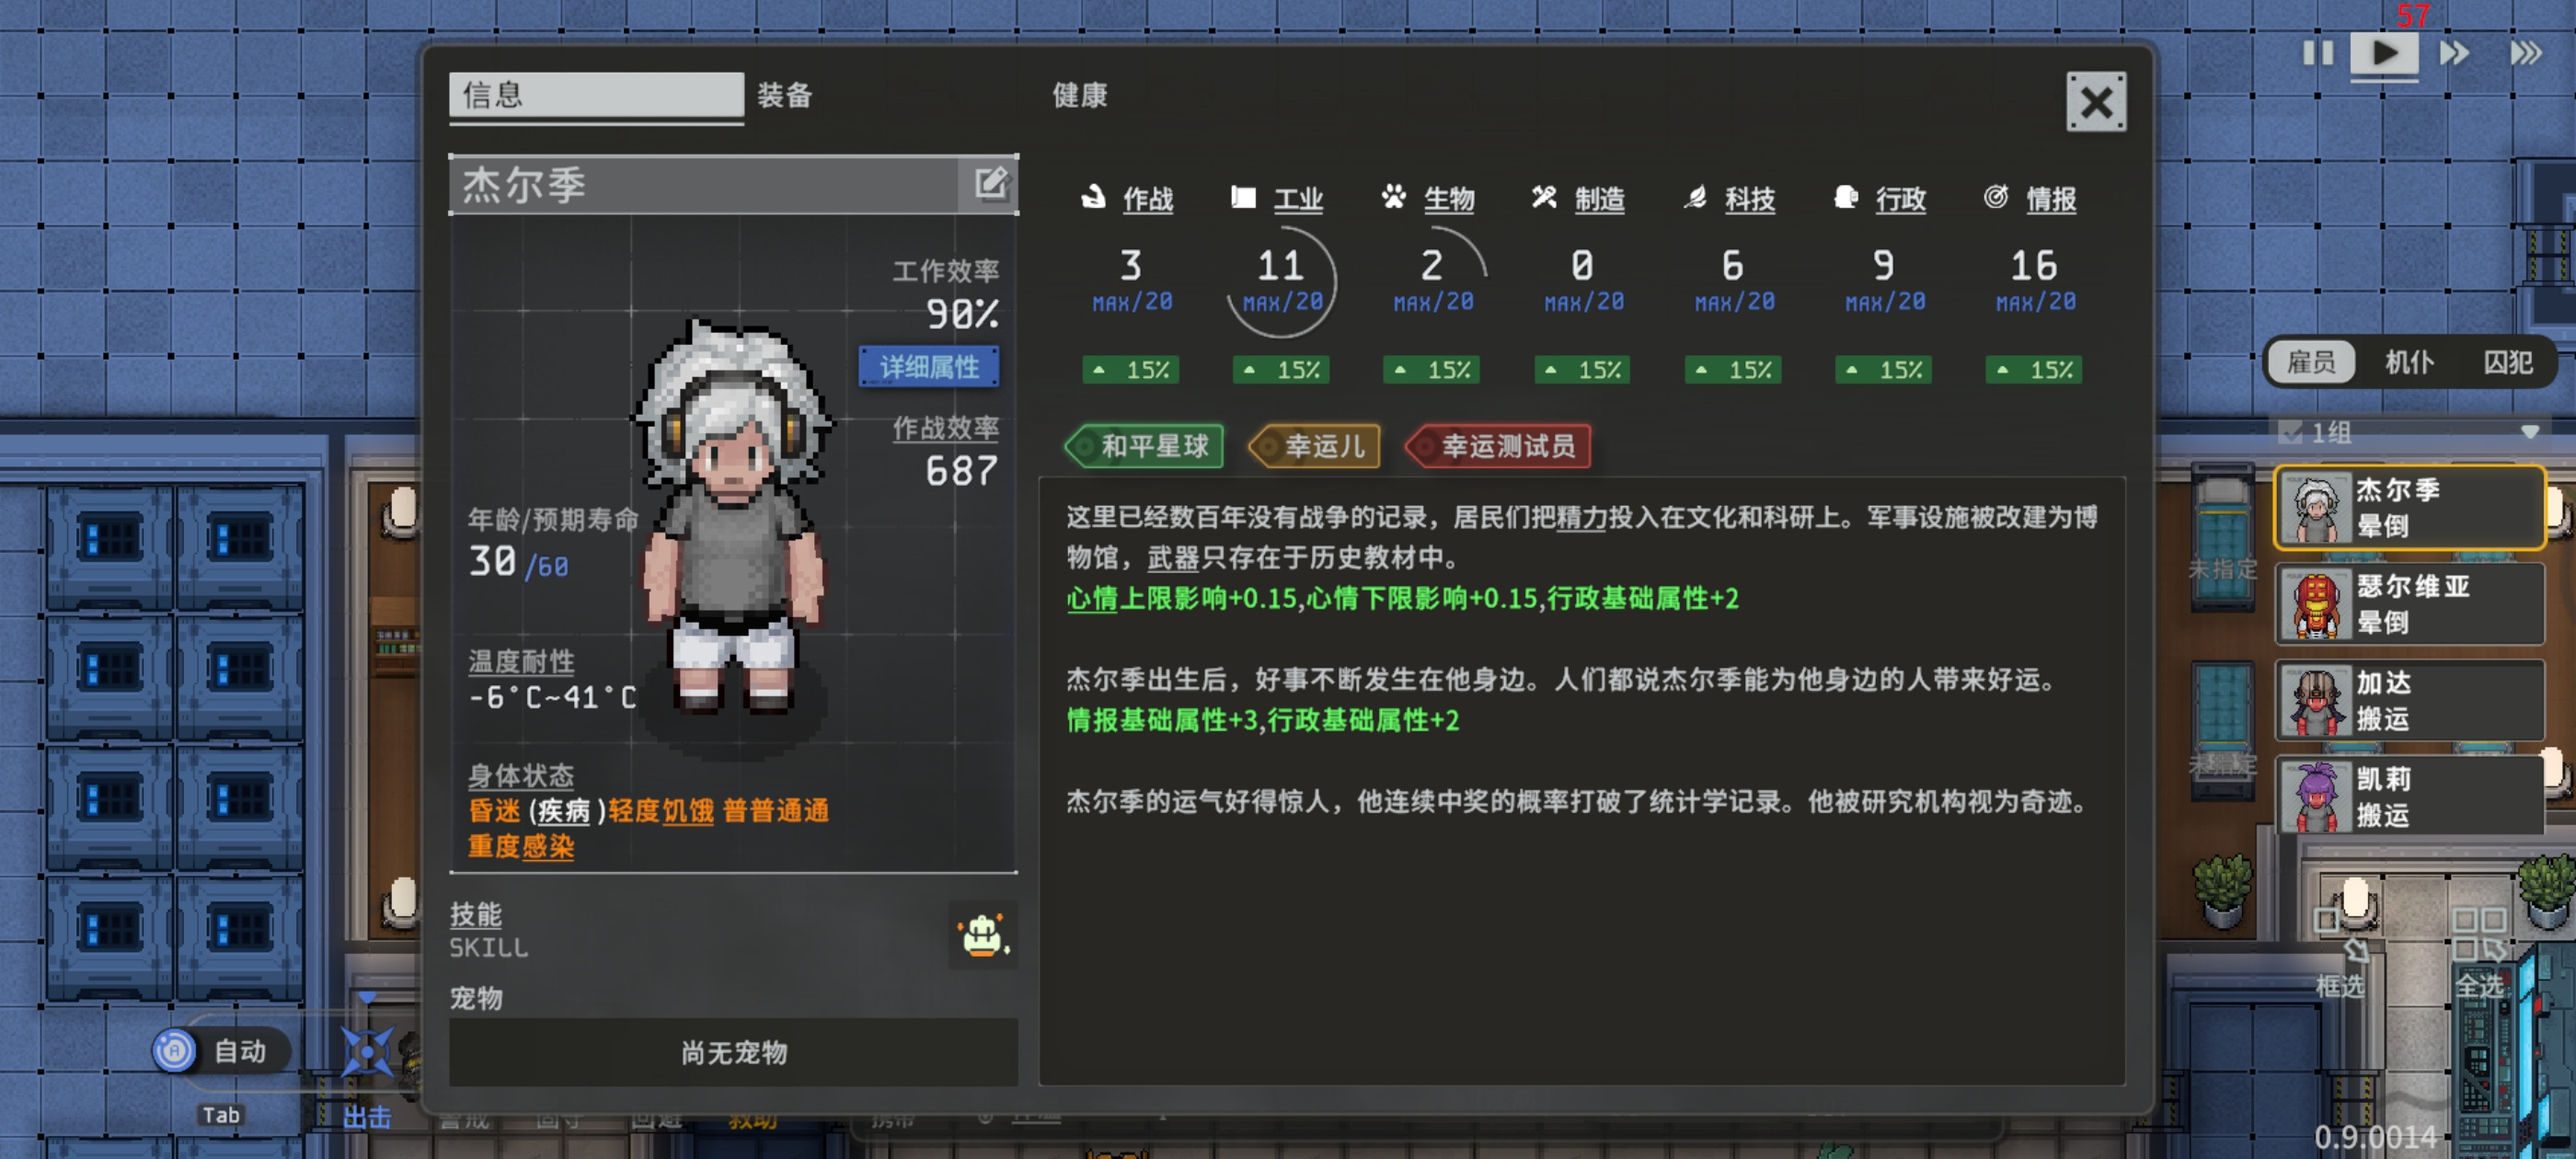
Task: Select employee 瑟尔维亚 in the list
Action: pyautogui.click(x=2409, y=604)
